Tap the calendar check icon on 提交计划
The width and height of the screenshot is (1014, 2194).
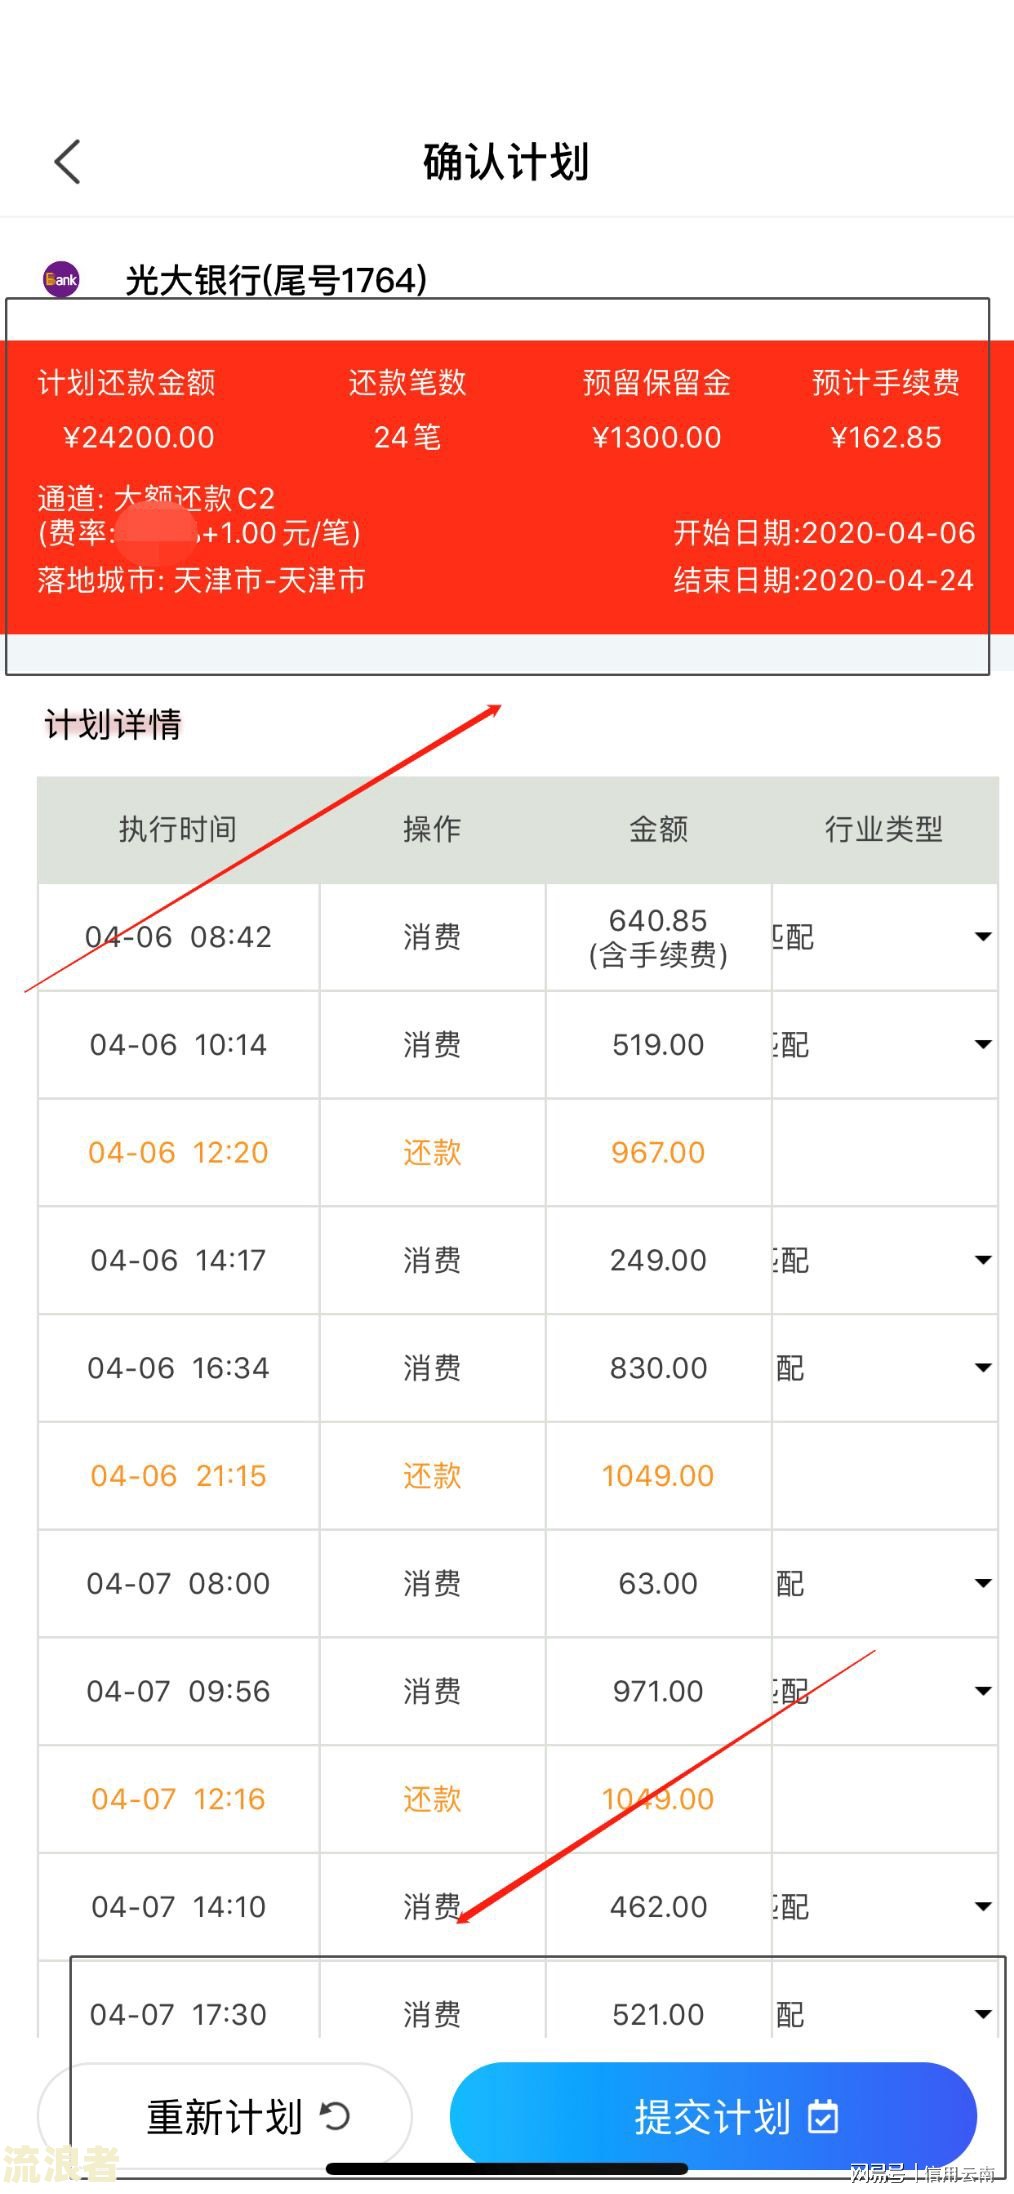point(823,2116)
